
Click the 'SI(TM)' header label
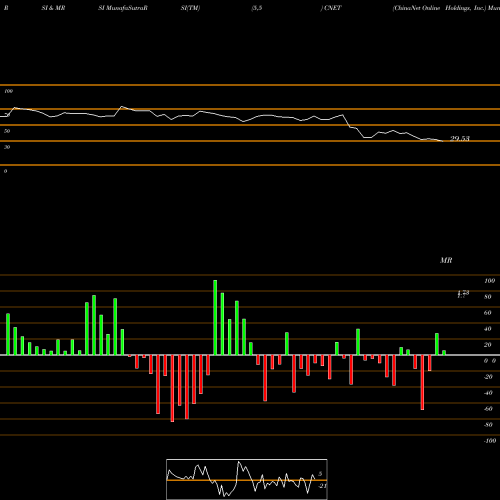point(190,8)
